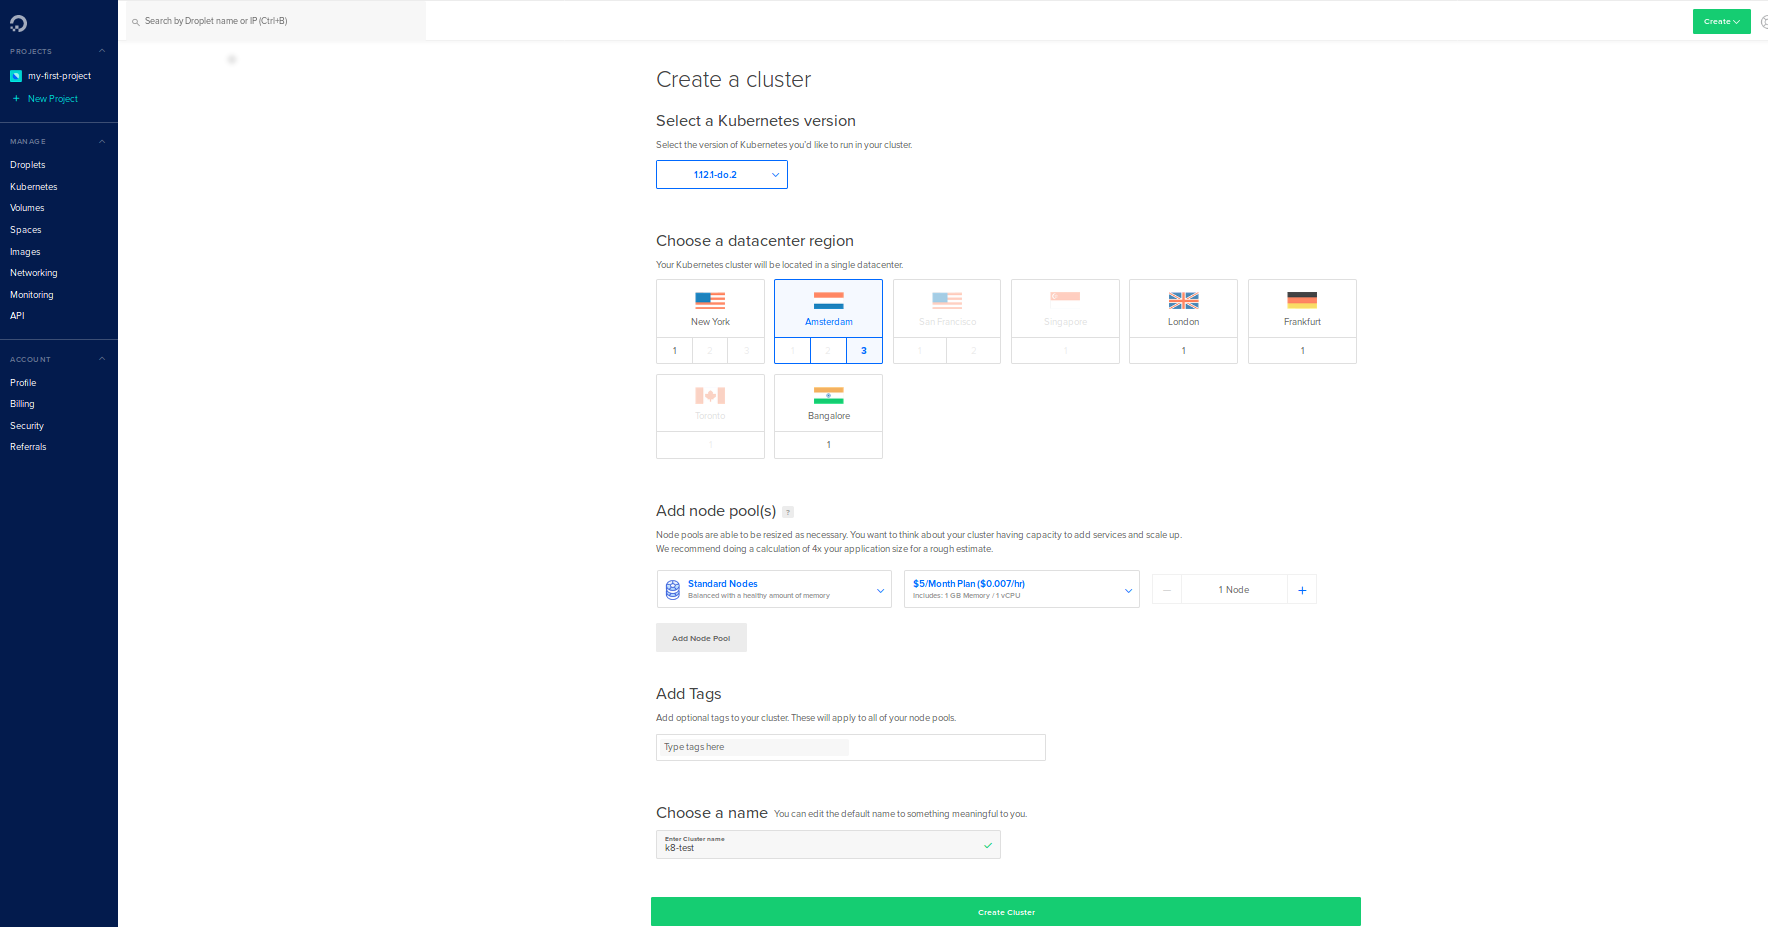Image resolution: width=1768 pixels, height=927 pixels.
Task: Select the New York region
Action: [710, 309]
